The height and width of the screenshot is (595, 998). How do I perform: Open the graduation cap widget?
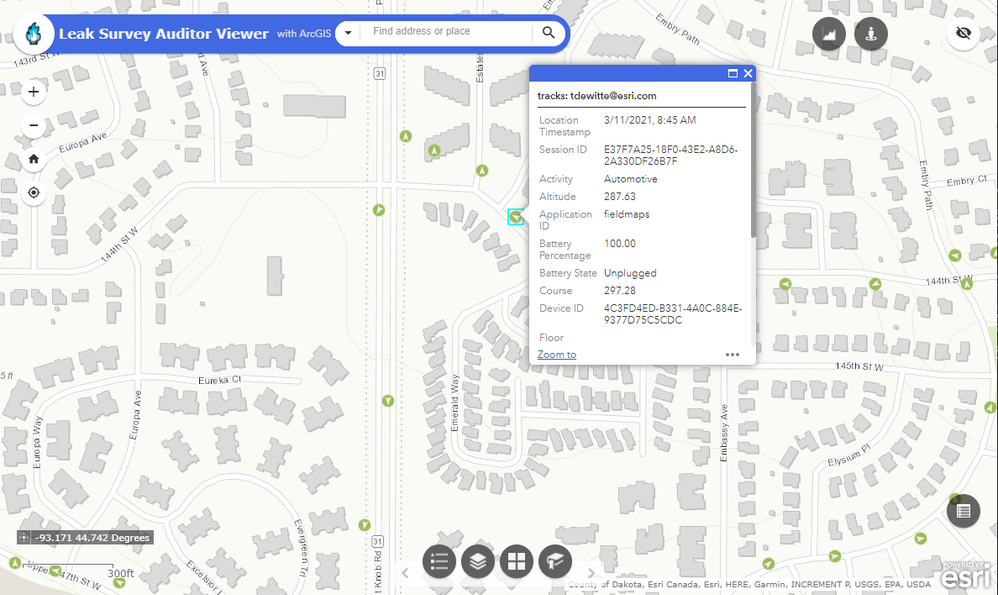pos(555,561)
